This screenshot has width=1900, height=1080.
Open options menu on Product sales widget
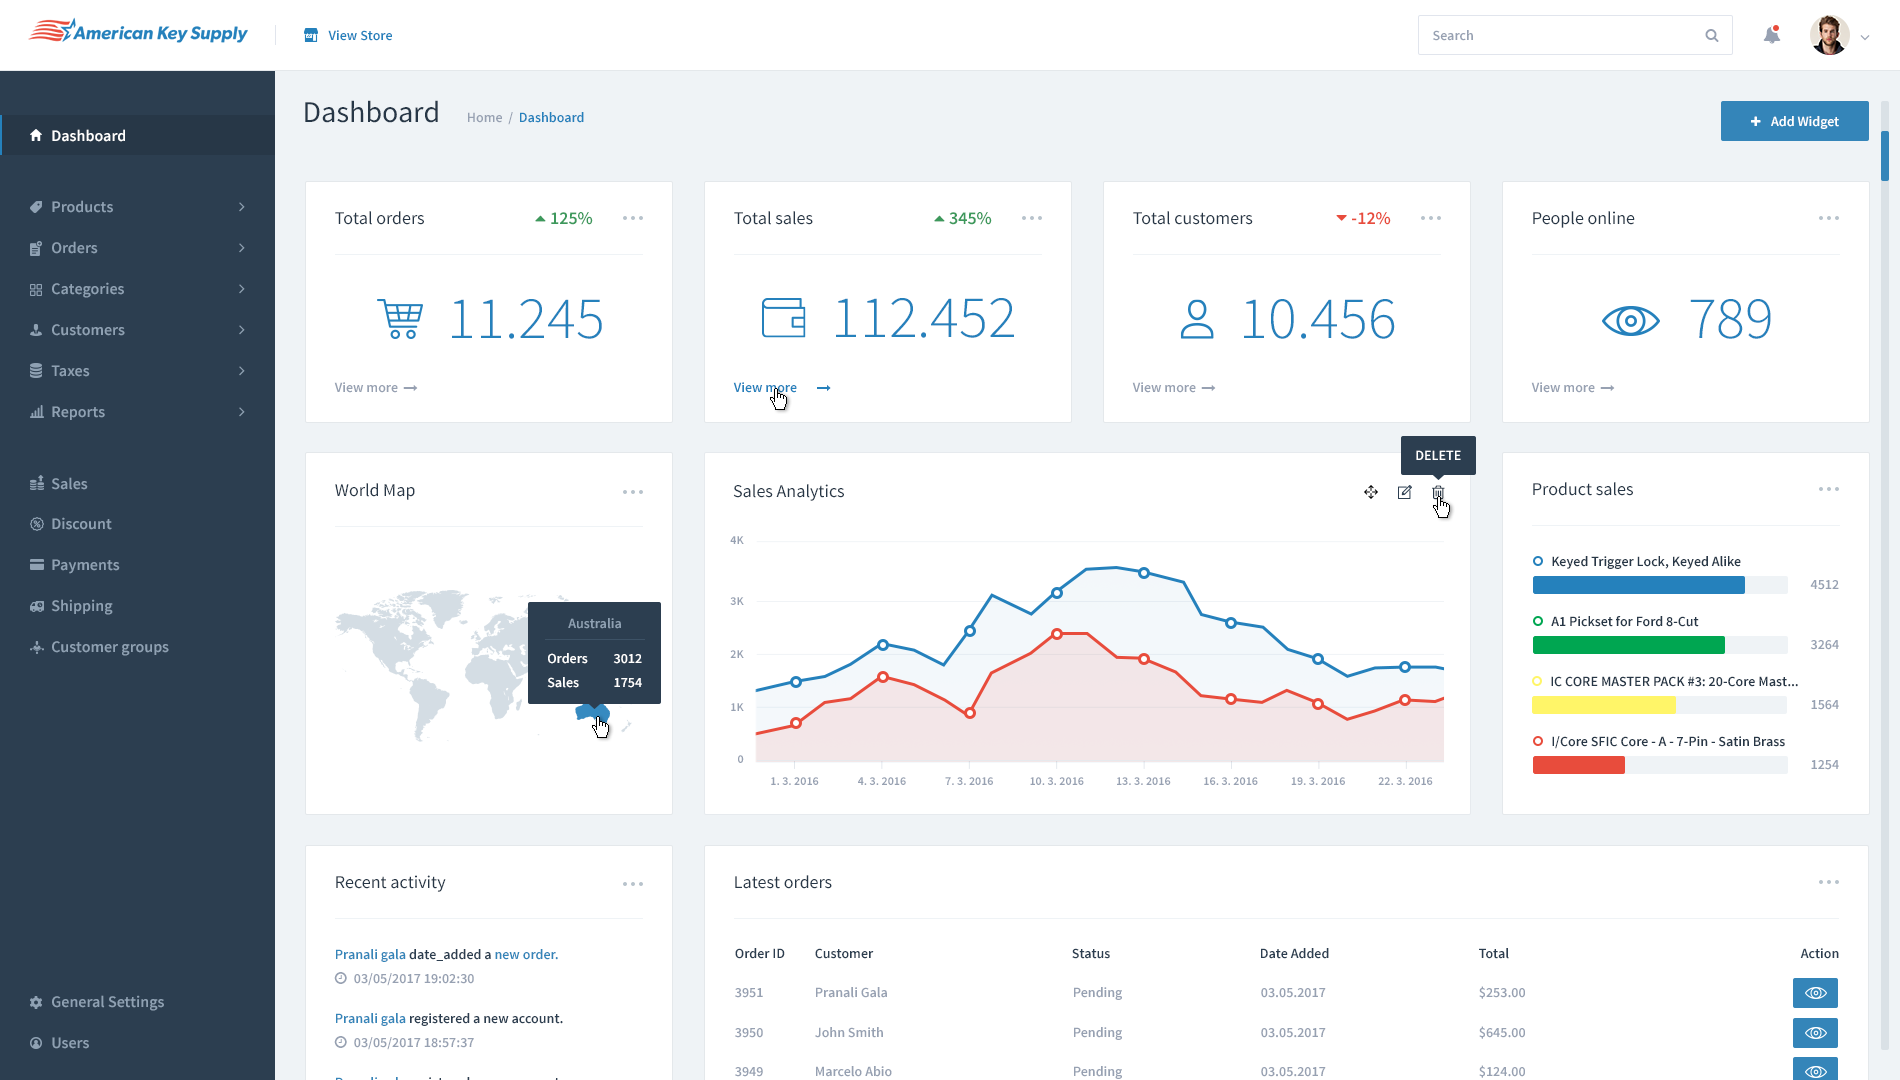click(1828, 489)
